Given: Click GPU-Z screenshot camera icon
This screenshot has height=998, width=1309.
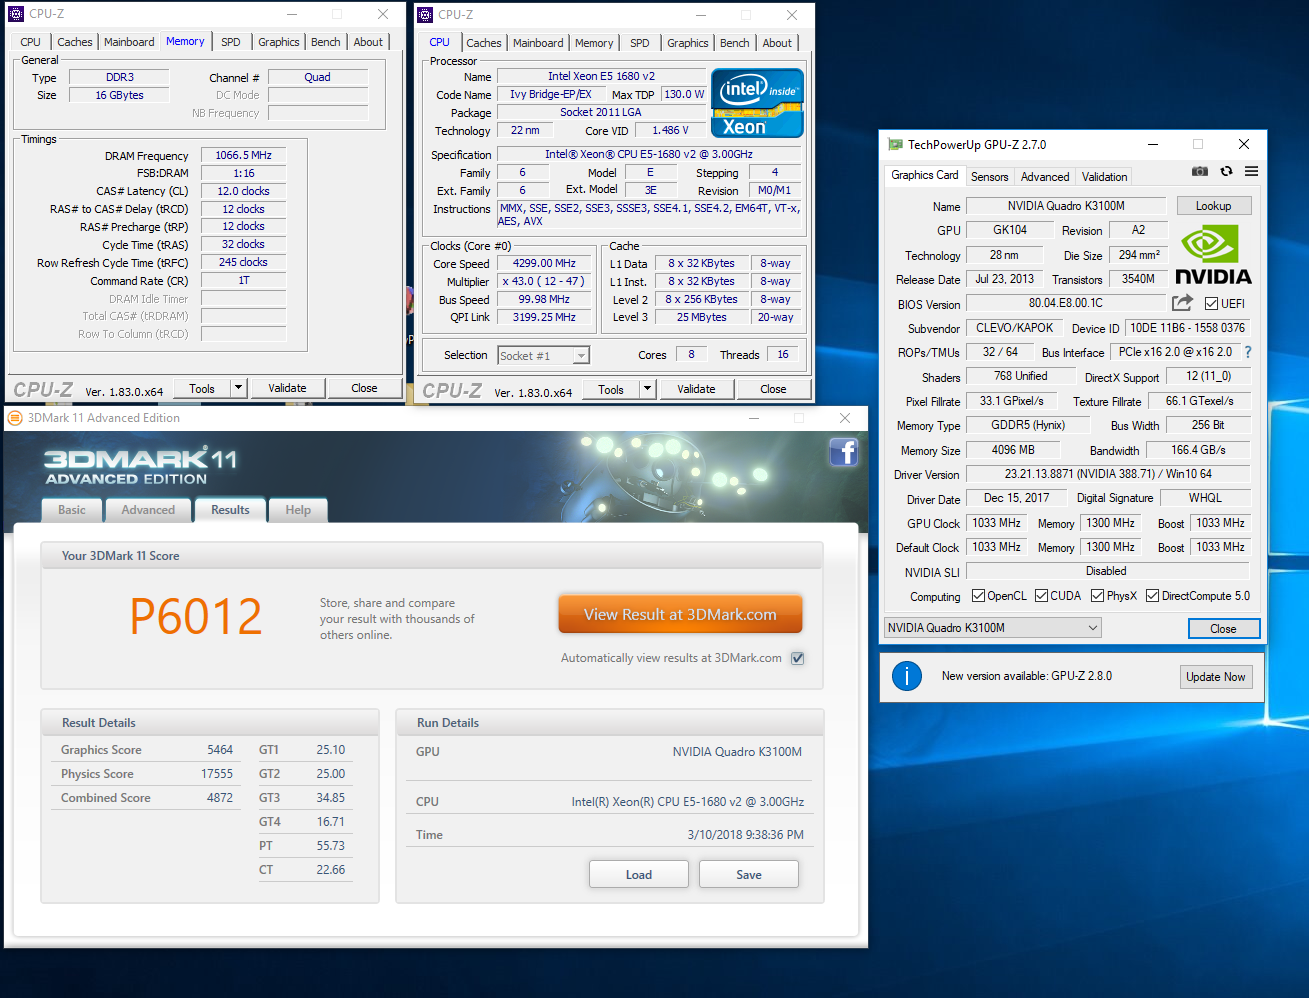Looking at the screenshot, I should (x=1200, y=172).
